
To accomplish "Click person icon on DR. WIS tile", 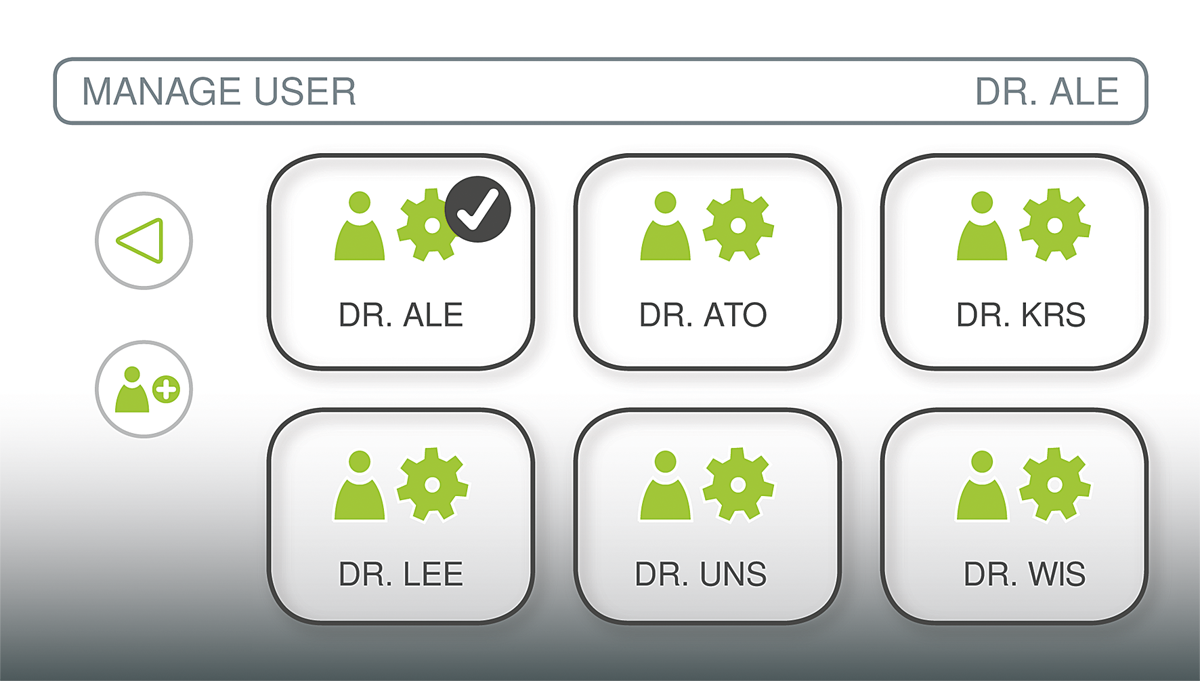I will [x=982, y=485].
